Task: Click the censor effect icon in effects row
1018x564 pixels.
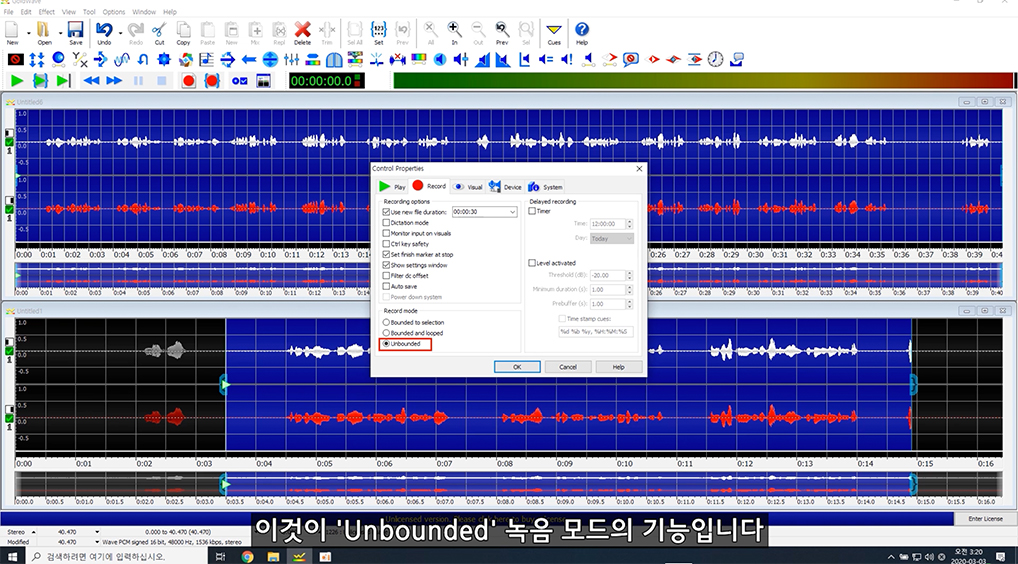Action: 16,60
